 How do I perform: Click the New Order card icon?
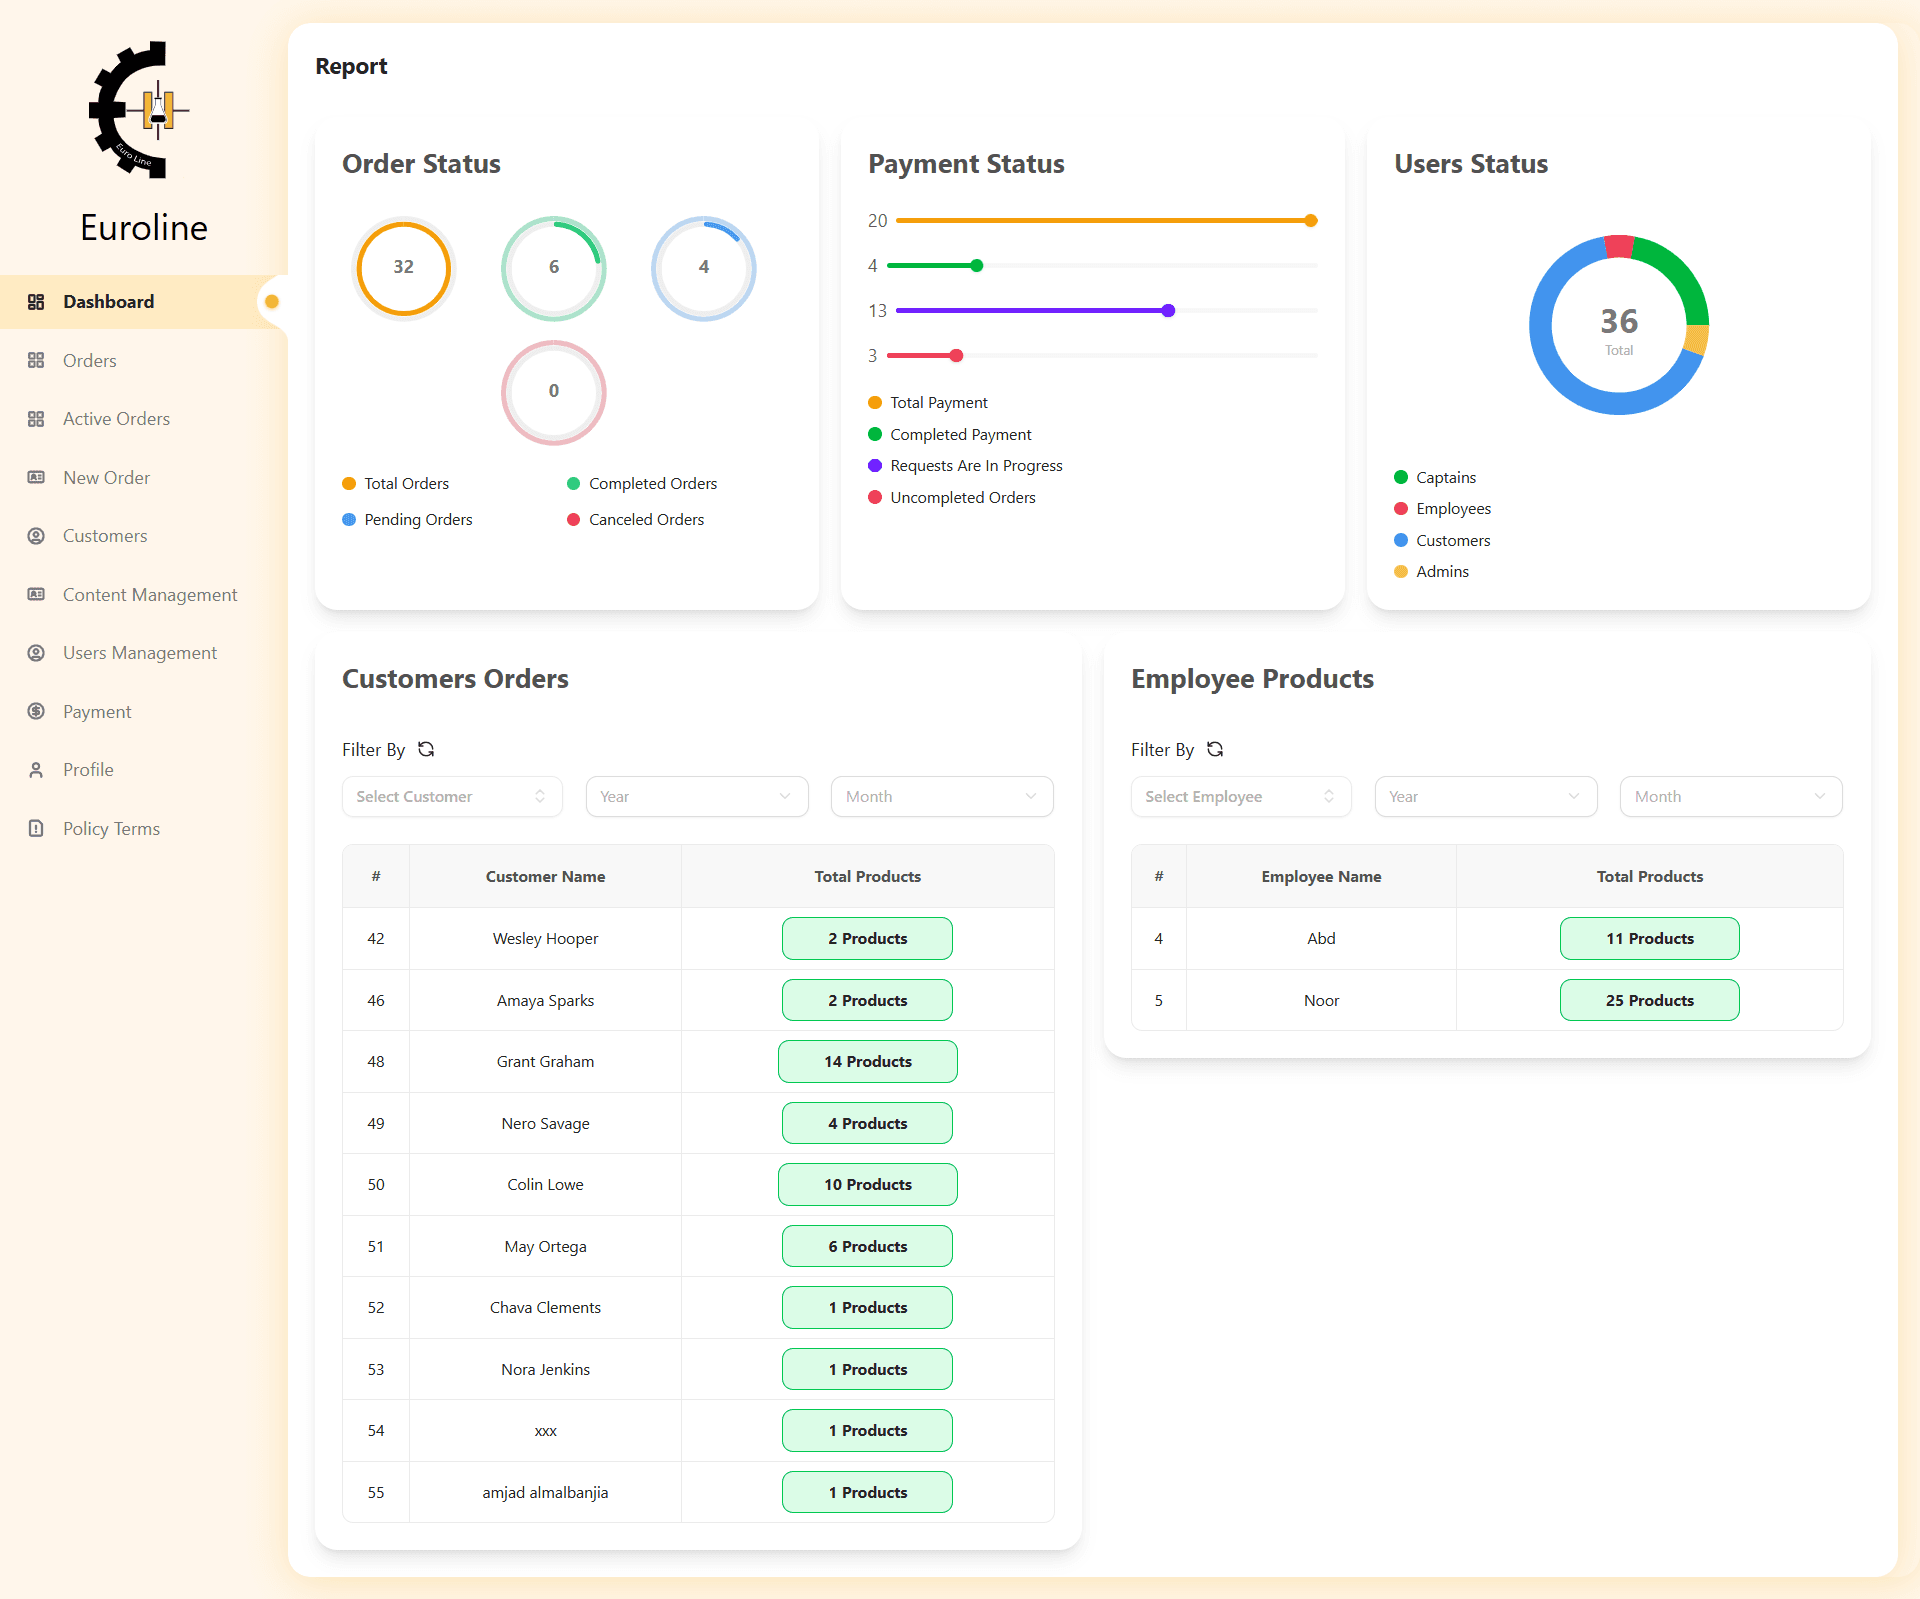coord(36,478)
